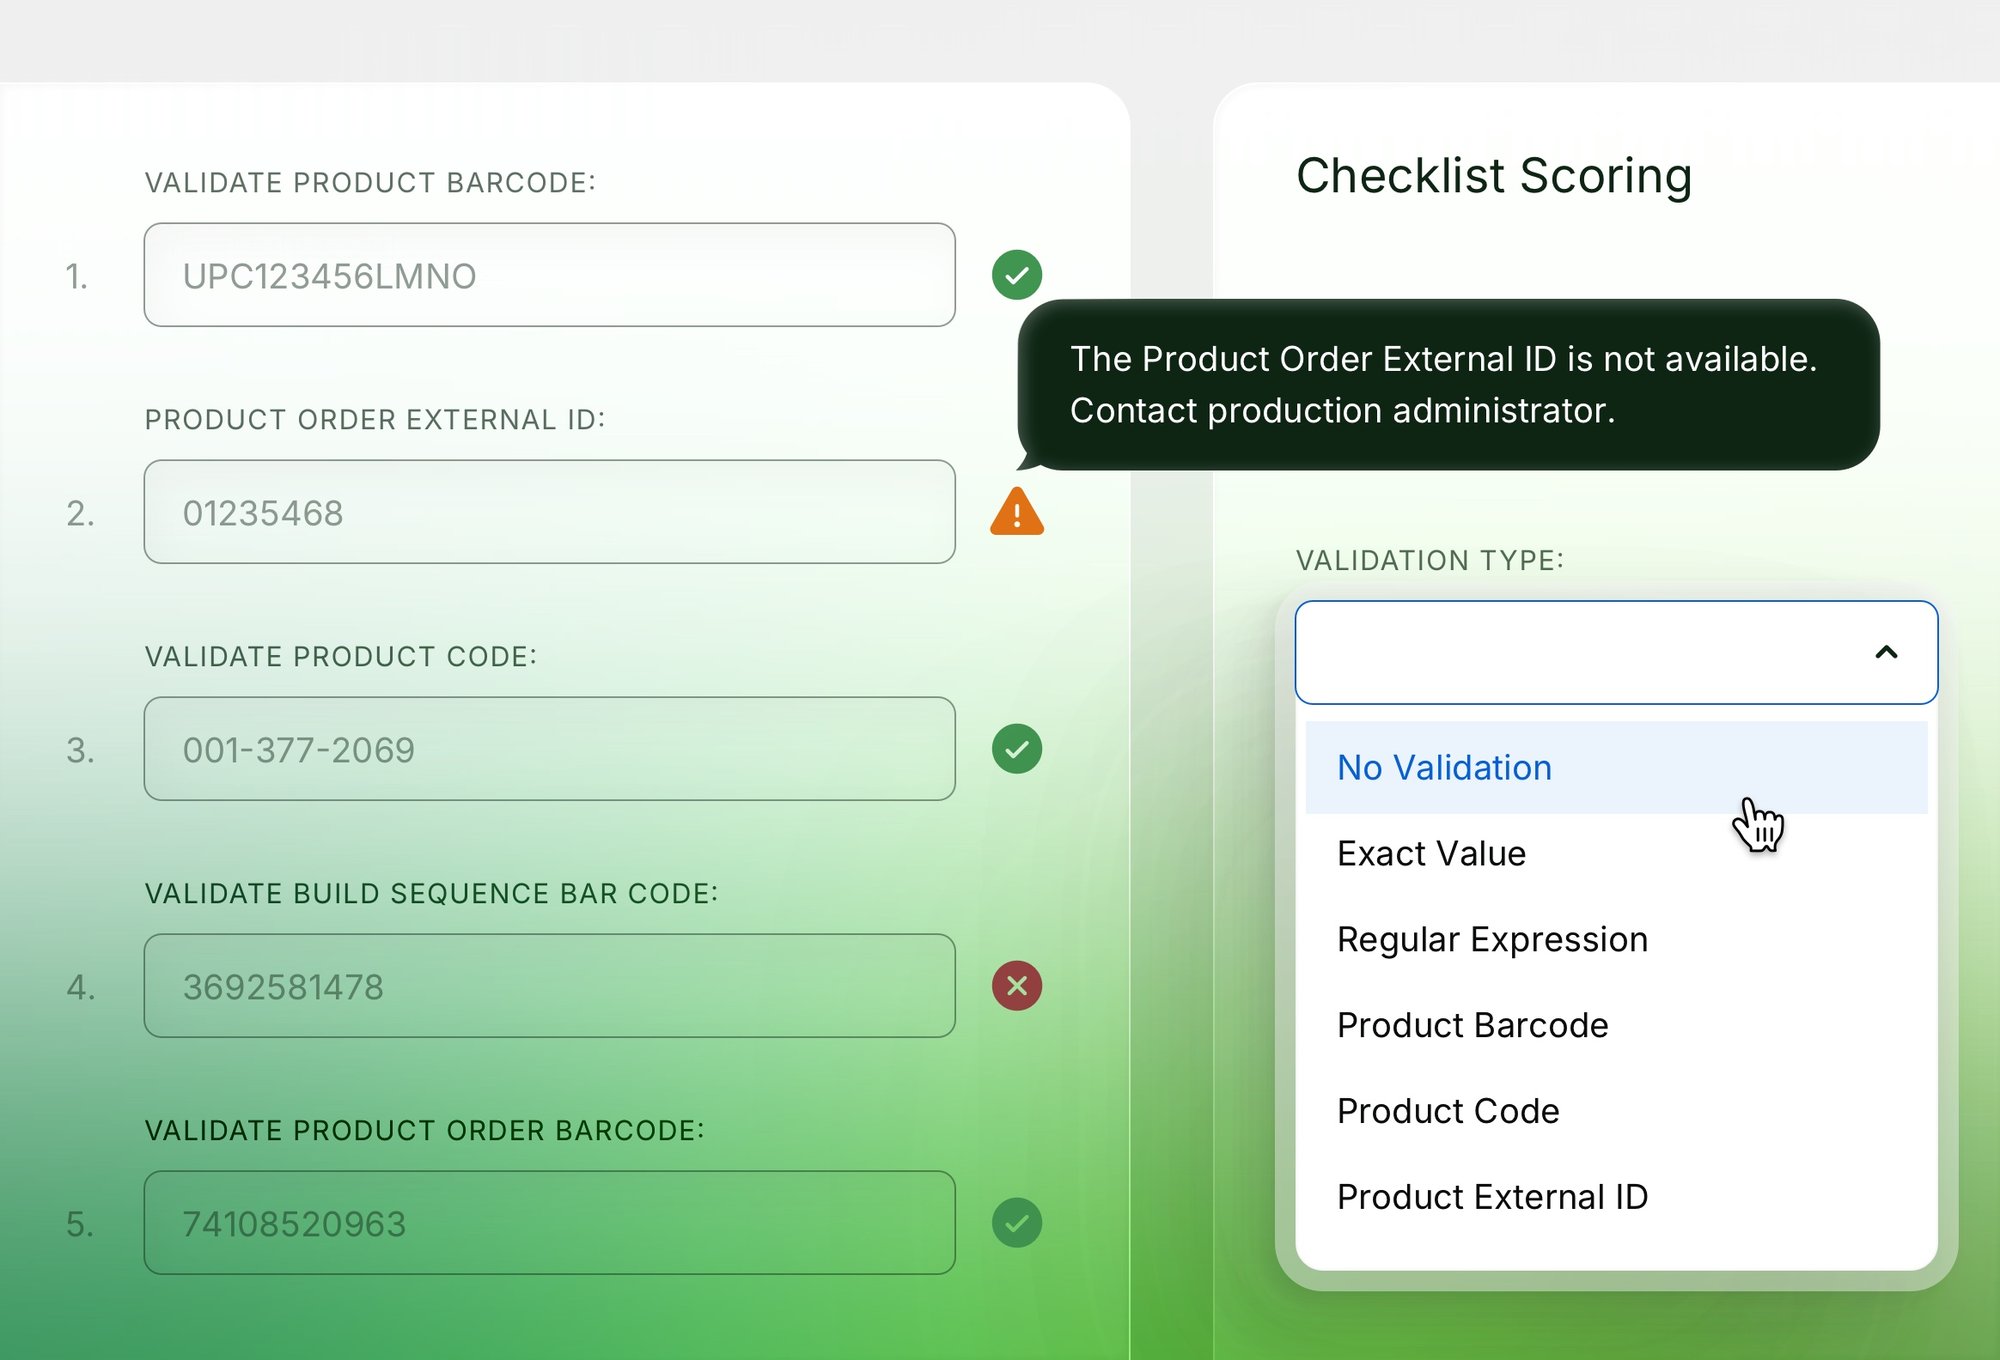Click the external ID unavailable tooltip message

point(1448,385)
